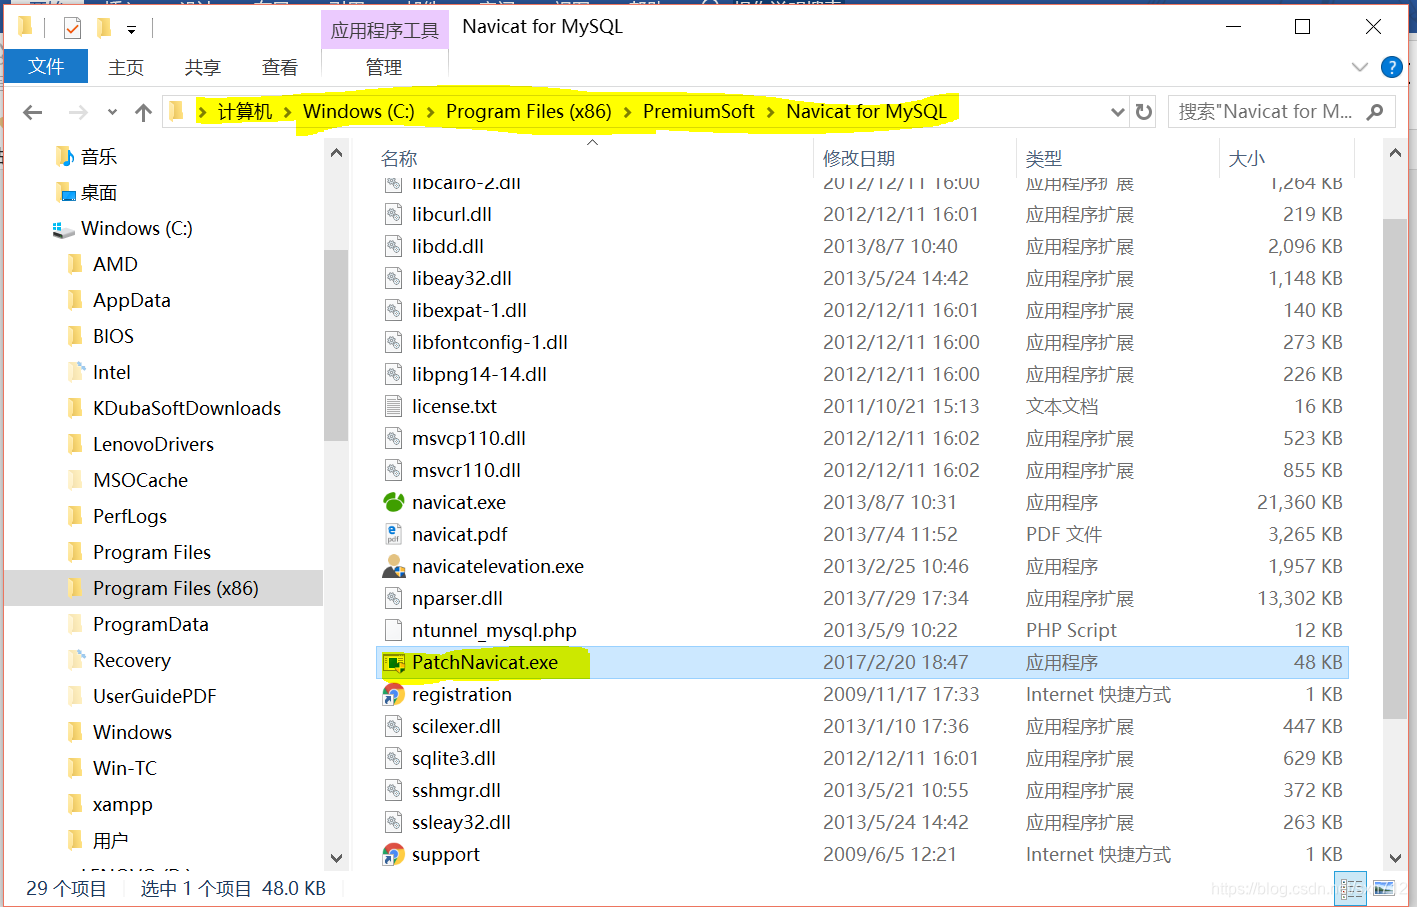Click the 应用程序工具 contextual tab header
Screen dimensions: 1417x907
(385, 30)
